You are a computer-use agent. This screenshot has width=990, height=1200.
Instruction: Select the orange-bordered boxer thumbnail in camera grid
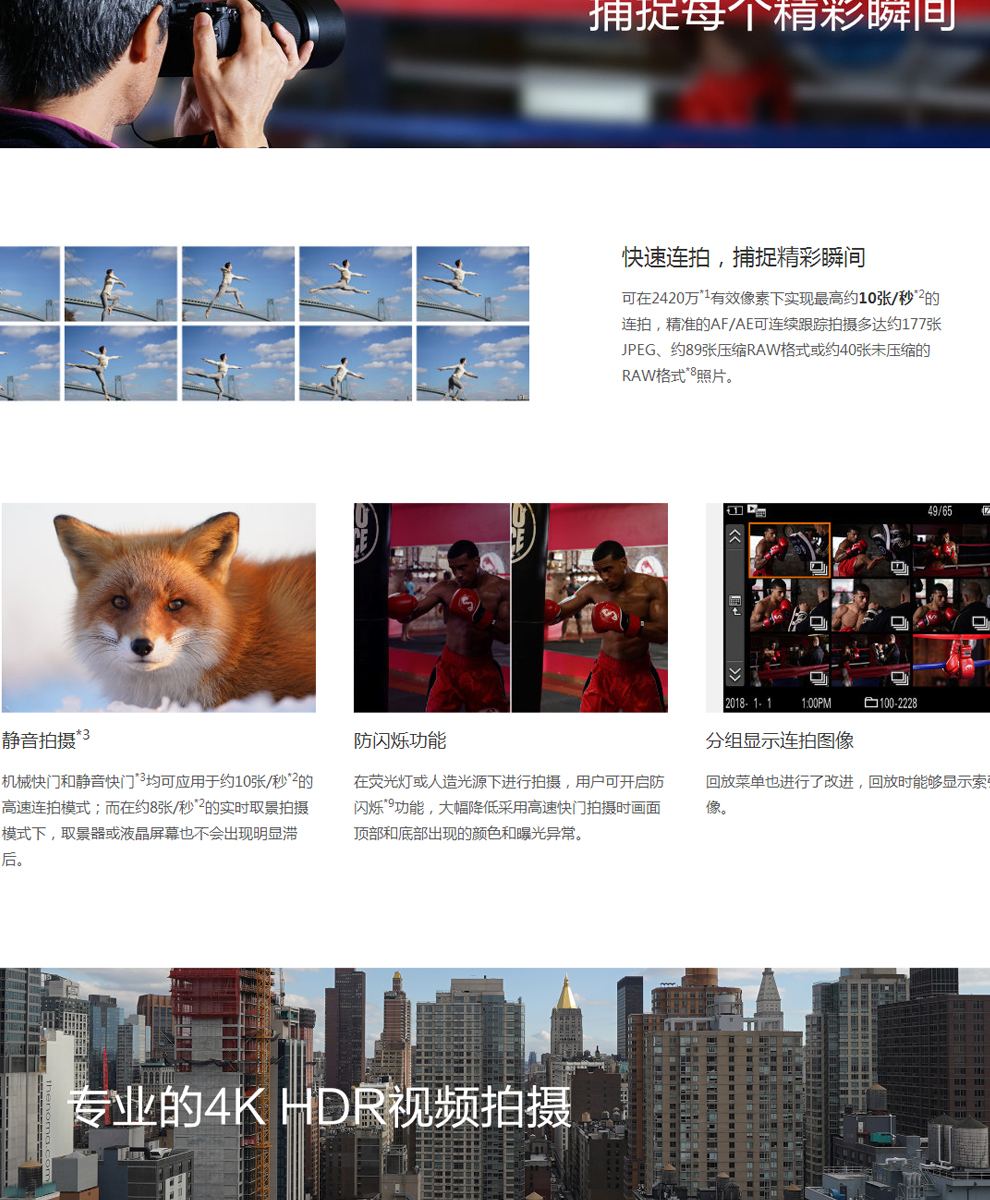tap(789, 550)
